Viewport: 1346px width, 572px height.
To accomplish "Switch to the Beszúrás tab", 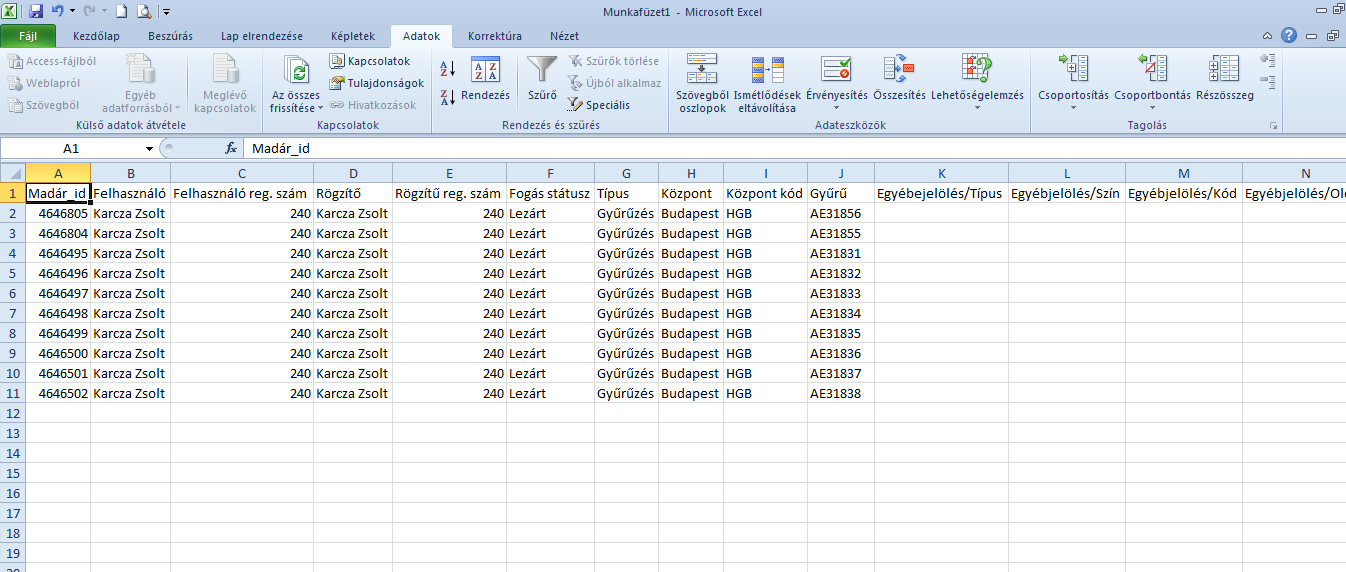I will click(170, 36).
